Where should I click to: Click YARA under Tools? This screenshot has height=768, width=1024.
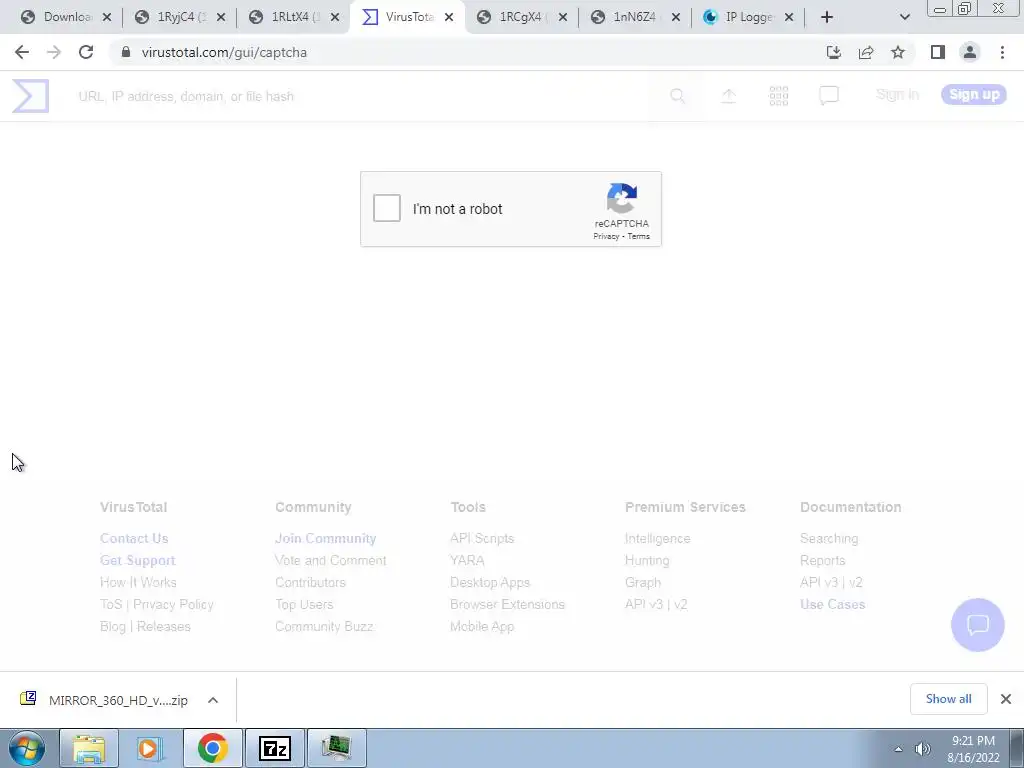467,560
